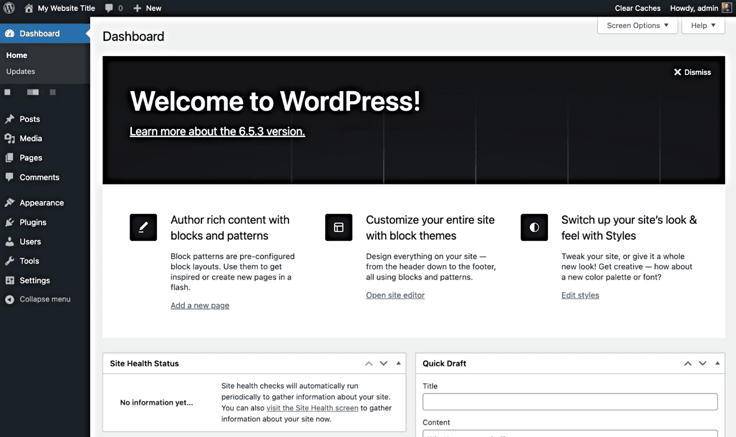Open the comments bubble in the admin bar
This screenshot has width=736, height=437.
109,8
